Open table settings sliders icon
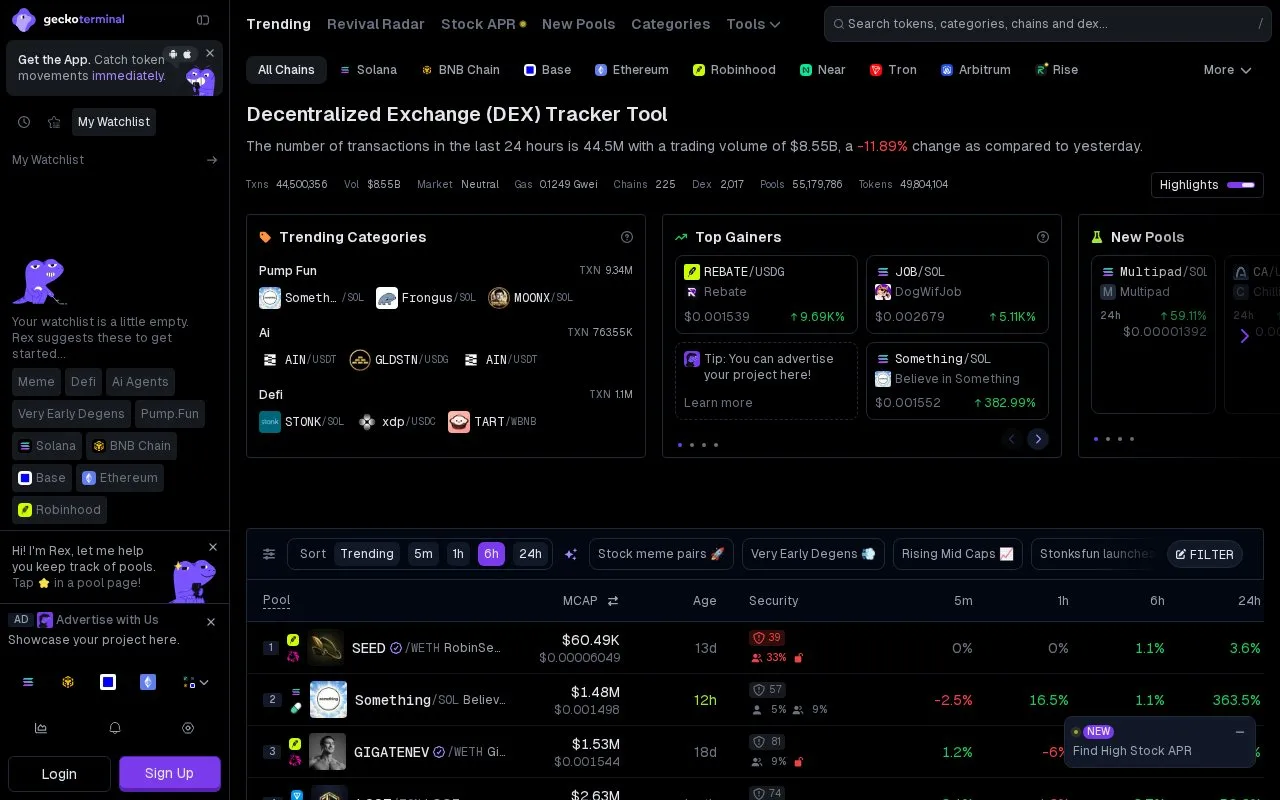This screenshot has width=1280, height=800. (x=269, y=554)
